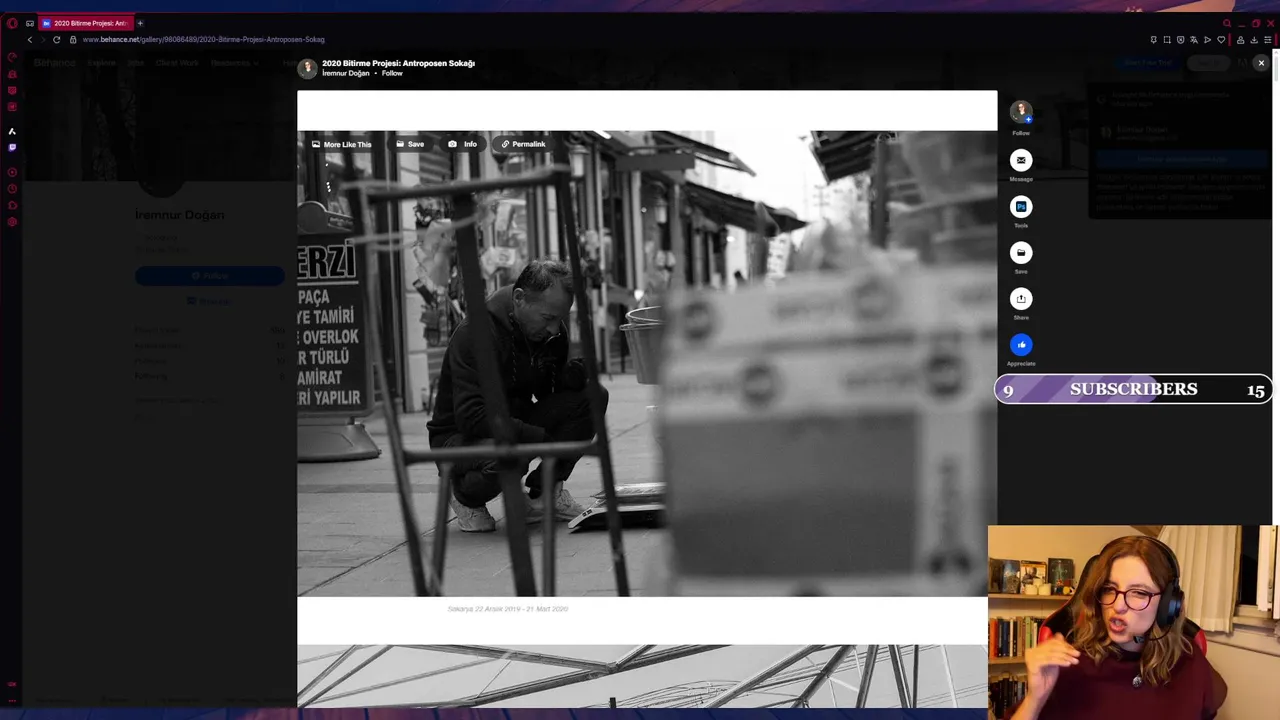Click the project title Antroposen Sokağı
Image resolution: width=1280 pixels, height=720 pixels.
(398, 63)
